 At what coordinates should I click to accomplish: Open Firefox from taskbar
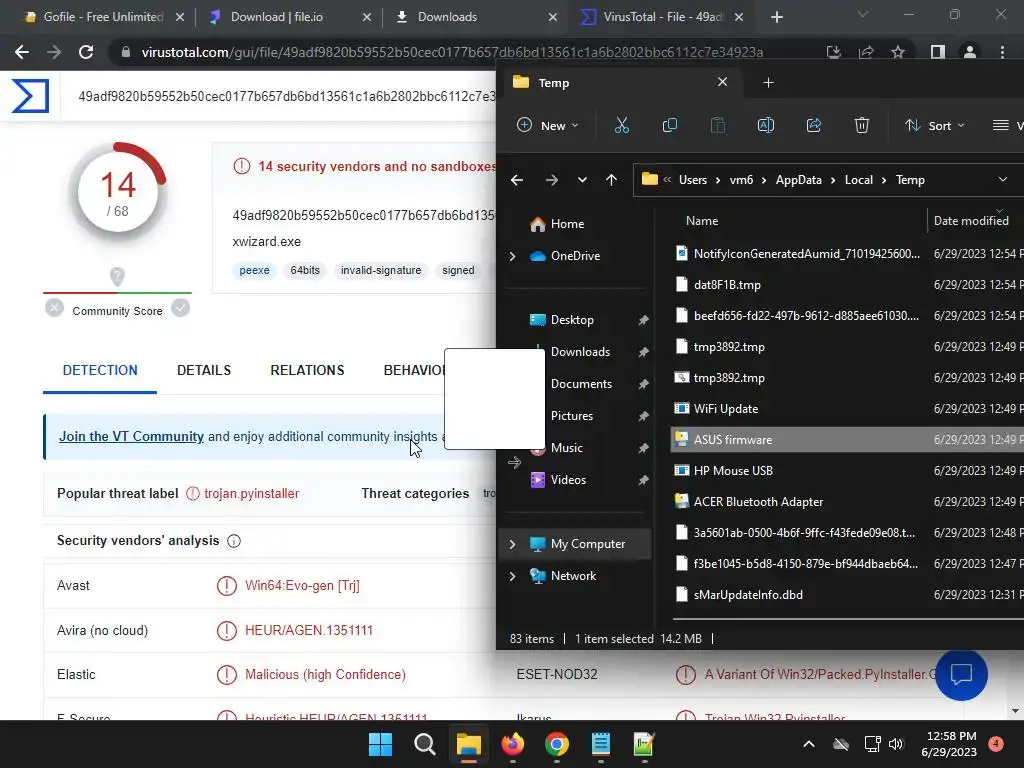click(x=513, y=744)
